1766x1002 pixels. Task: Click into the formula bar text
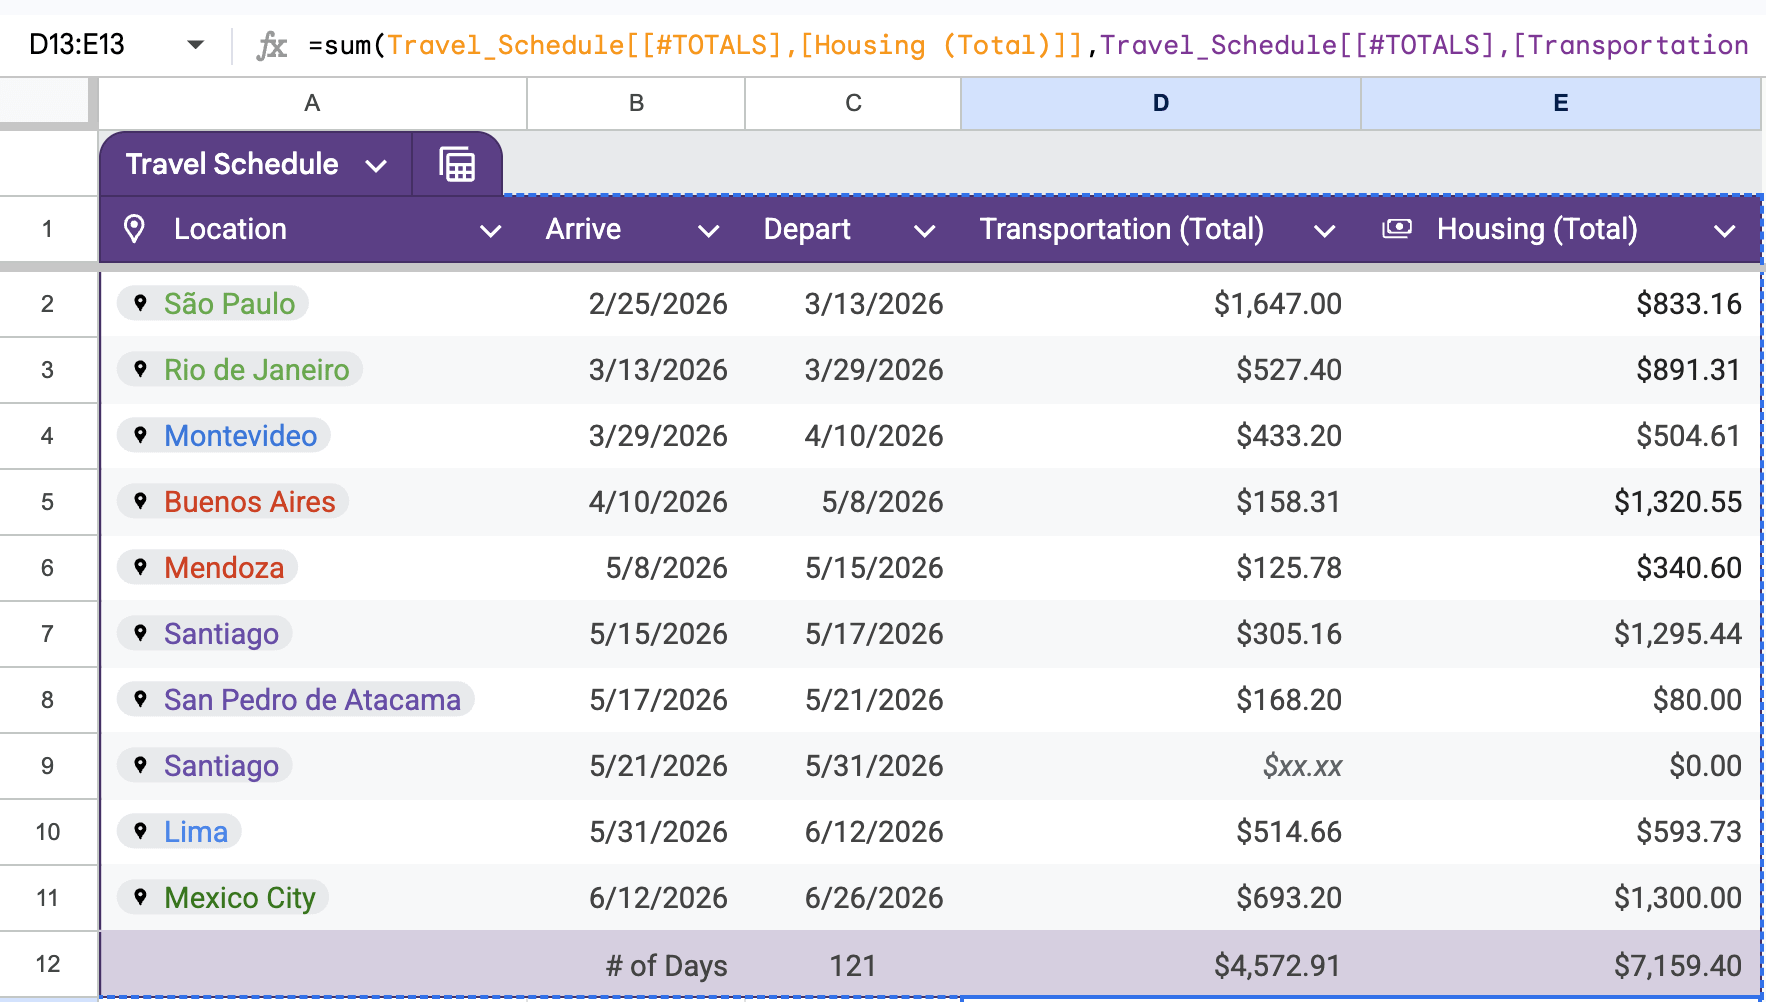(1028, 45)
